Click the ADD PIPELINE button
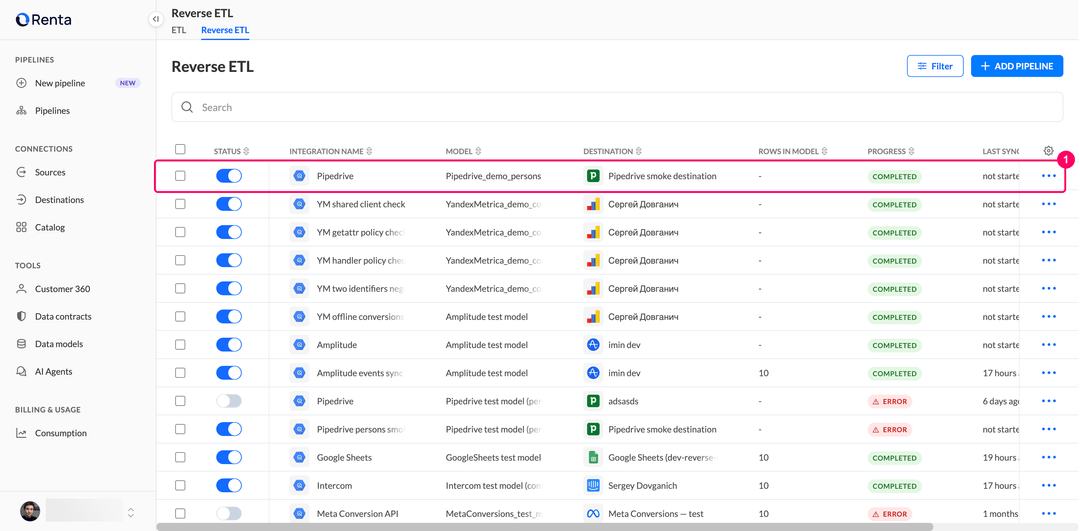Image resolution: width=1080 pixels, height=531 pixels. coord(1017,66)
